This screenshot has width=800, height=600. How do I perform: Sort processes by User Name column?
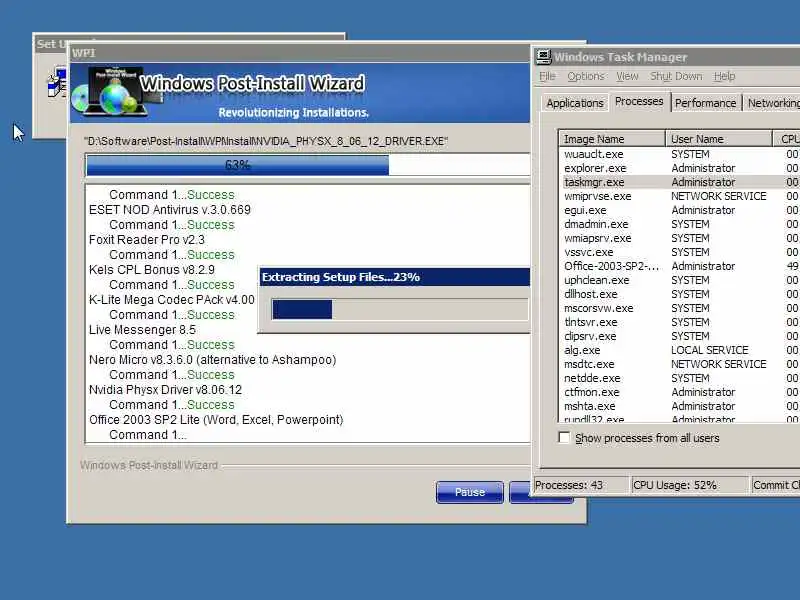coord(718,139)
